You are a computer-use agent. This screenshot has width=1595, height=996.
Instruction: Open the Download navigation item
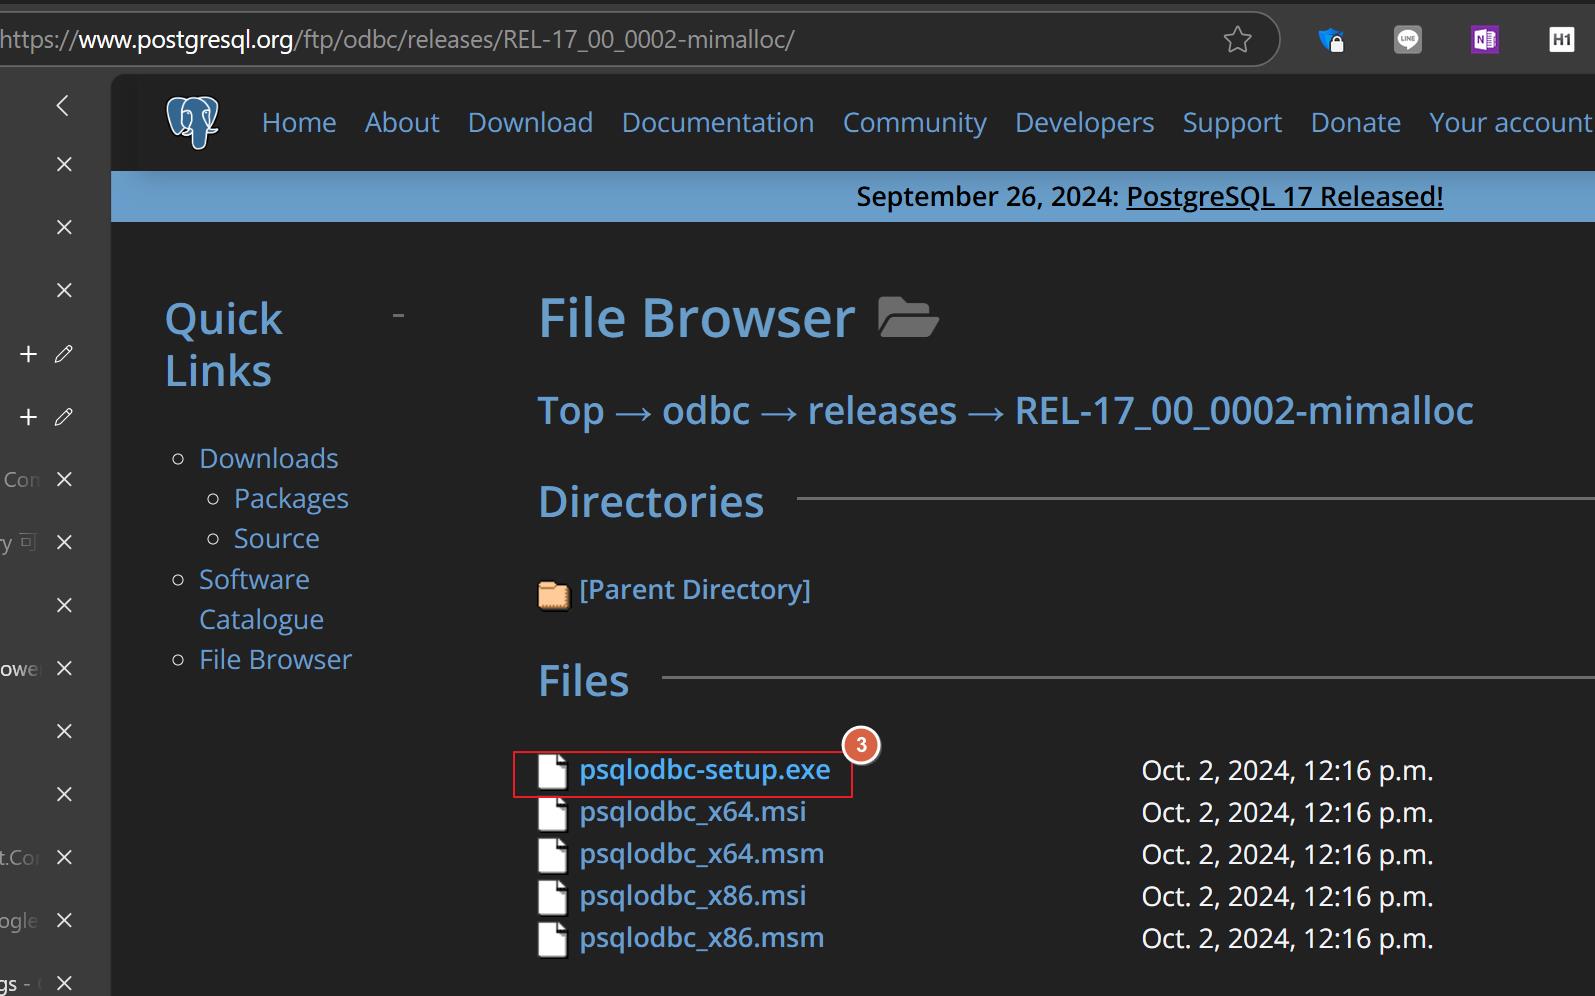point(530,122)
